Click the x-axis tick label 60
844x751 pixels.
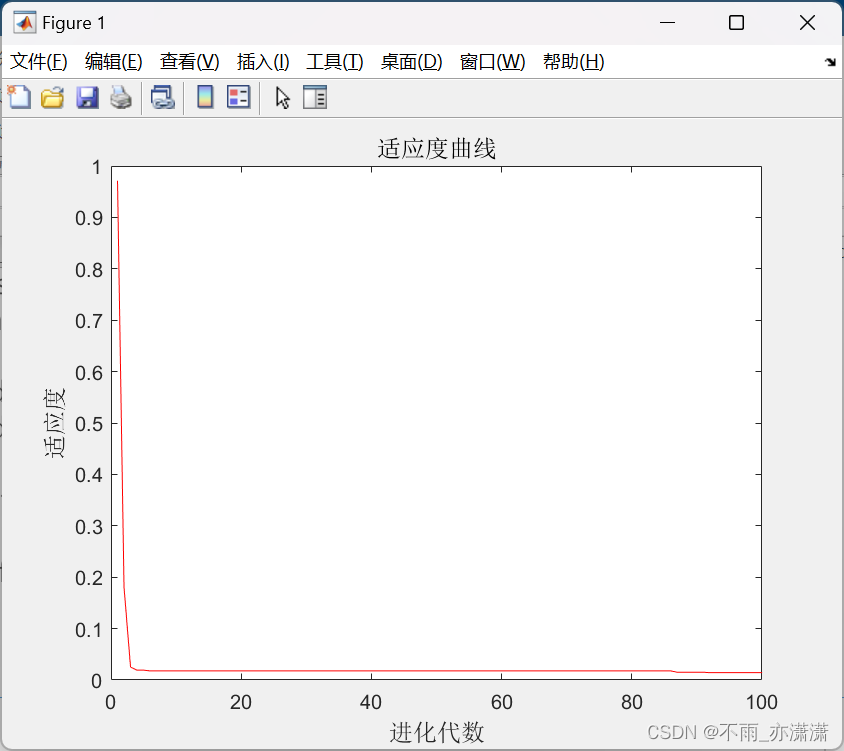pos(502,703)
